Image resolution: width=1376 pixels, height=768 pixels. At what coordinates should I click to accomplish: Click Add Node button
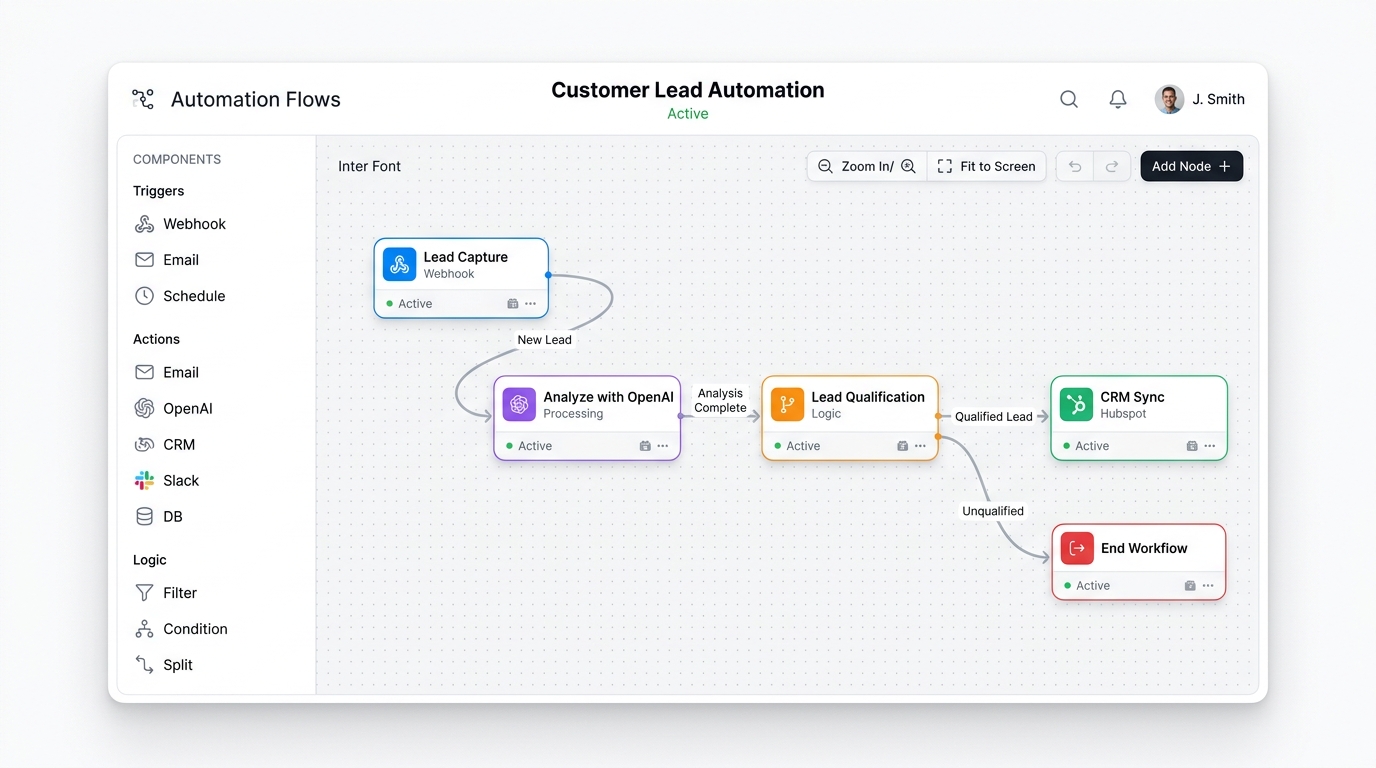[1191, 166]
